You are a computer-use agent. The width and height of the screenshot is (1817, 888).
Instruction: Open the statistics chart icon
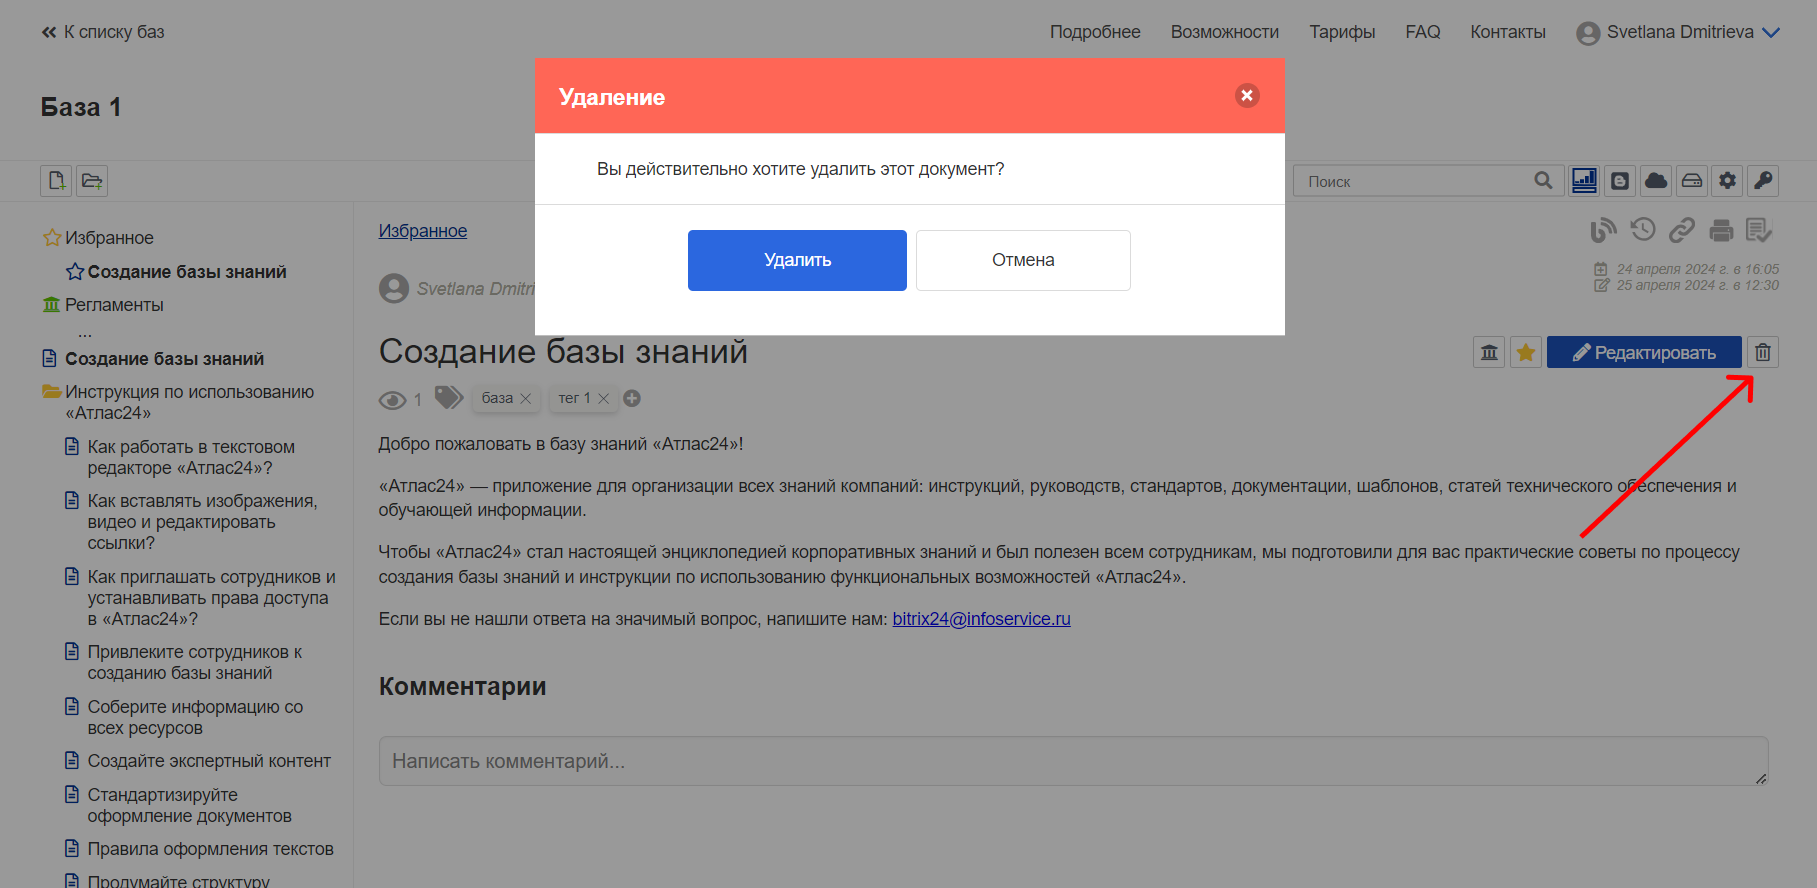pos(1584,181)
